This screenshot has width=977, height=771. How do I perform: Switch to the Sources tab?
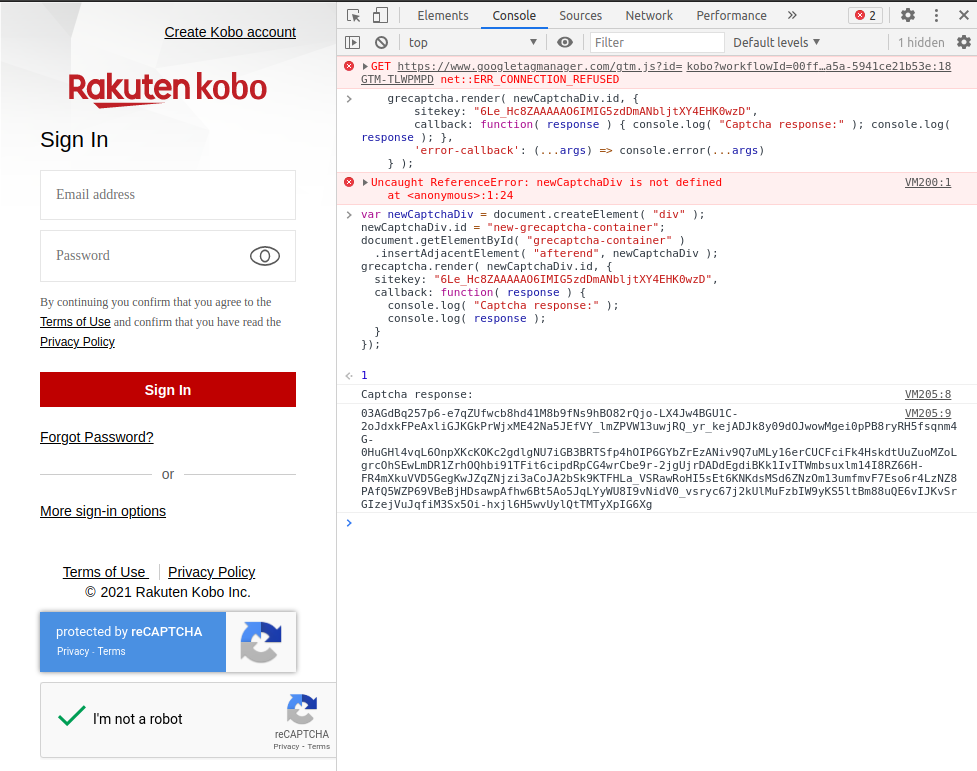click(x=580, y=16)
